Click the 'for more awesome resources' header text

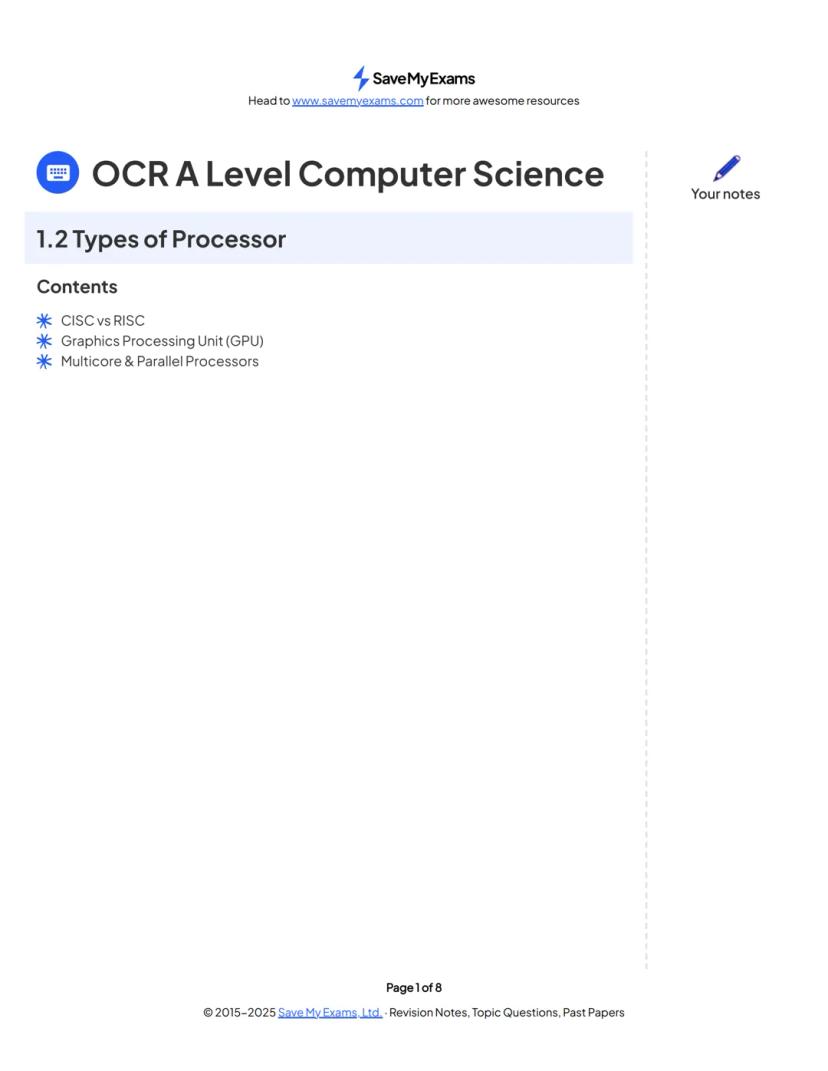(502, 101)
